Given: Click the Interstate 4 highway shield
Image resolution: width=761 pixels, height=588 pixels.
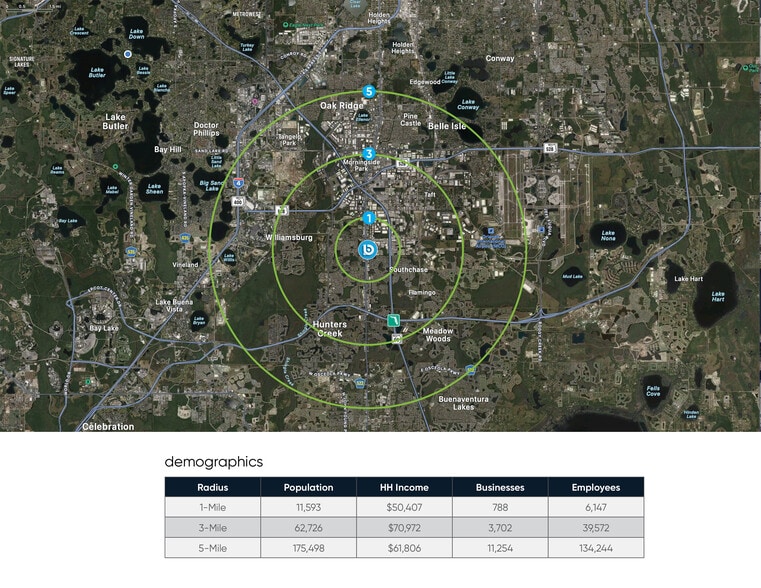Looking at the screenshot, I should [238, 184].
